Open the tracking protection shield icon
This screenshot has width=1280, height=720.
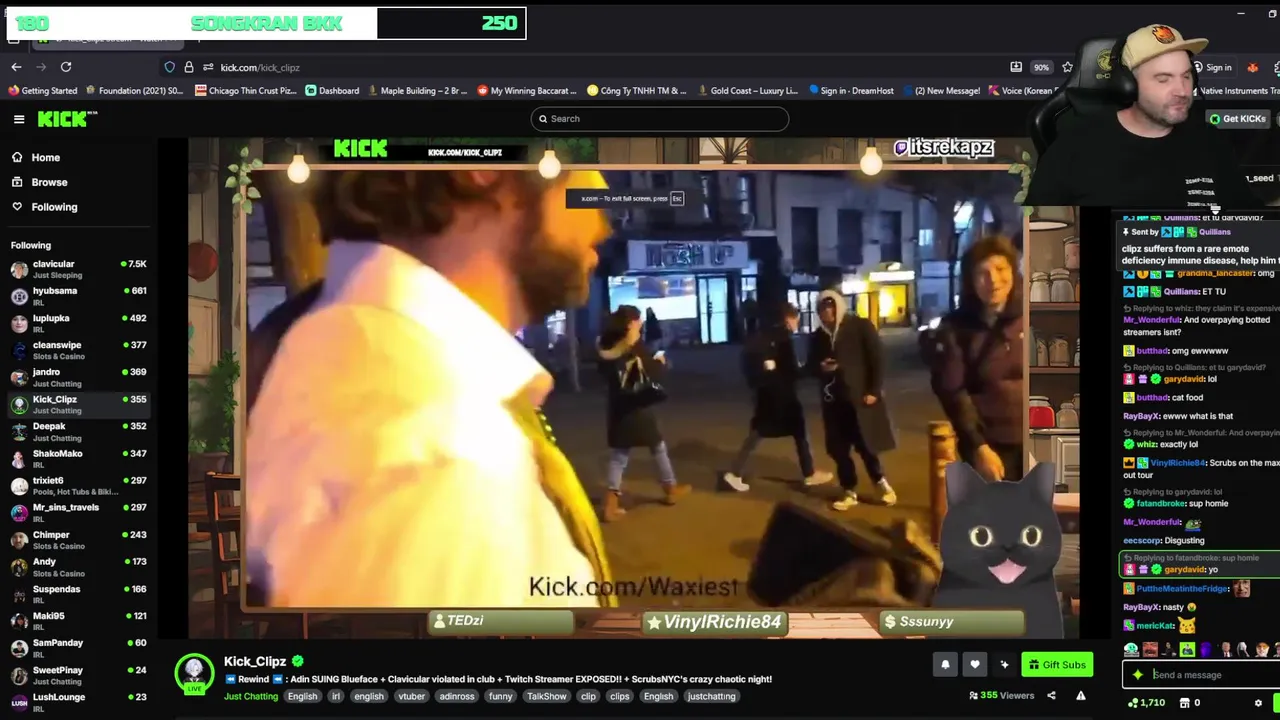point(170,67)
